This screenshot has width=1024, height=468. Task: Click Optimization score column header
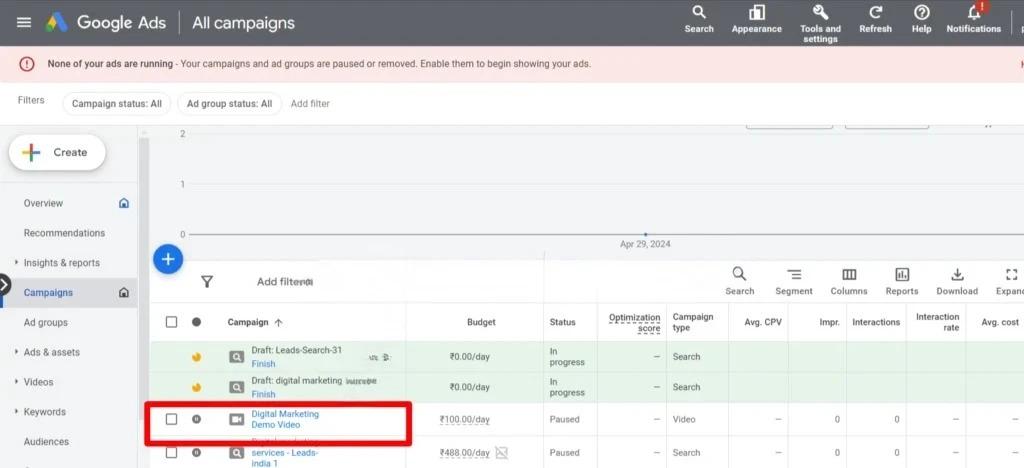634,322
